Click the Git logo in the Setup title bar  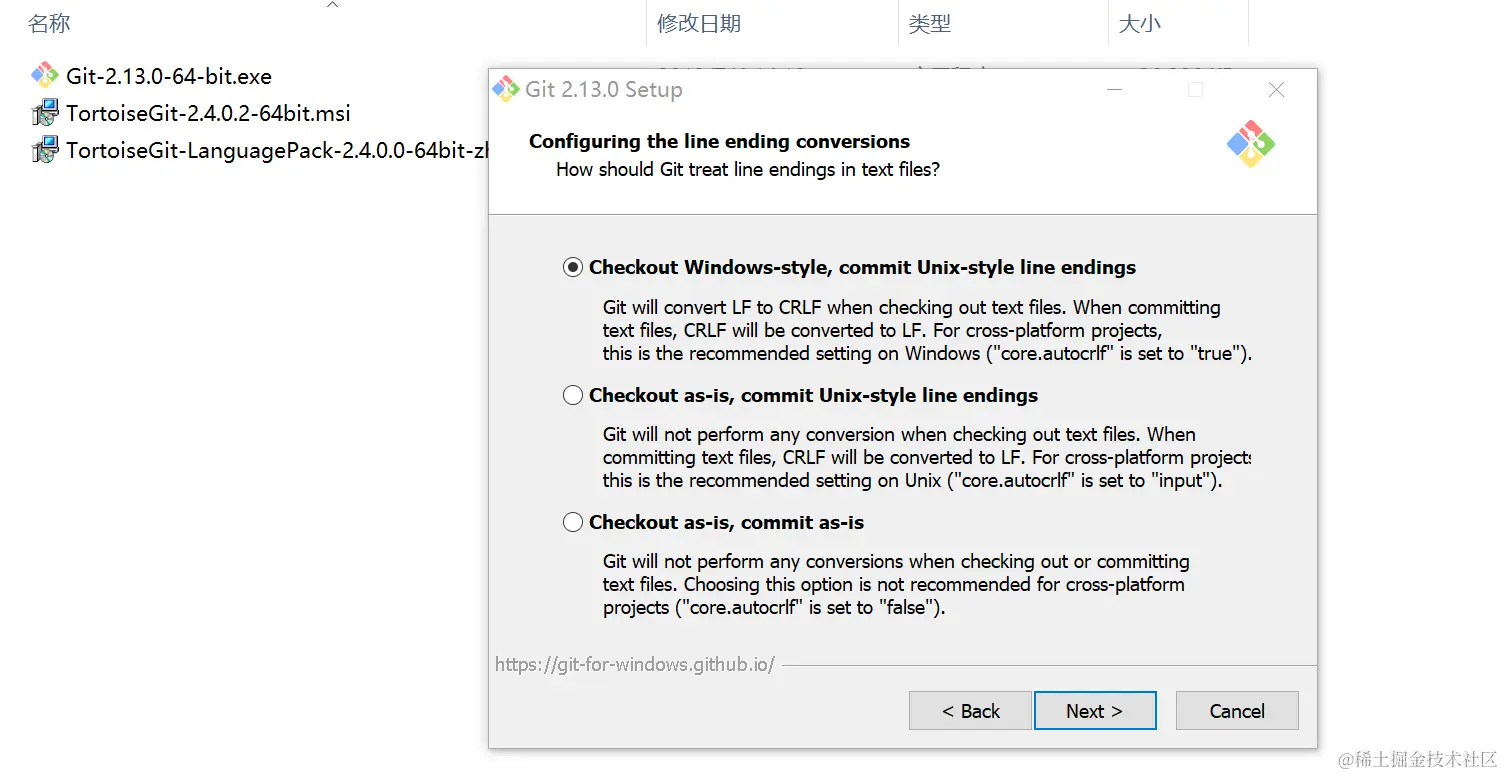506,89
